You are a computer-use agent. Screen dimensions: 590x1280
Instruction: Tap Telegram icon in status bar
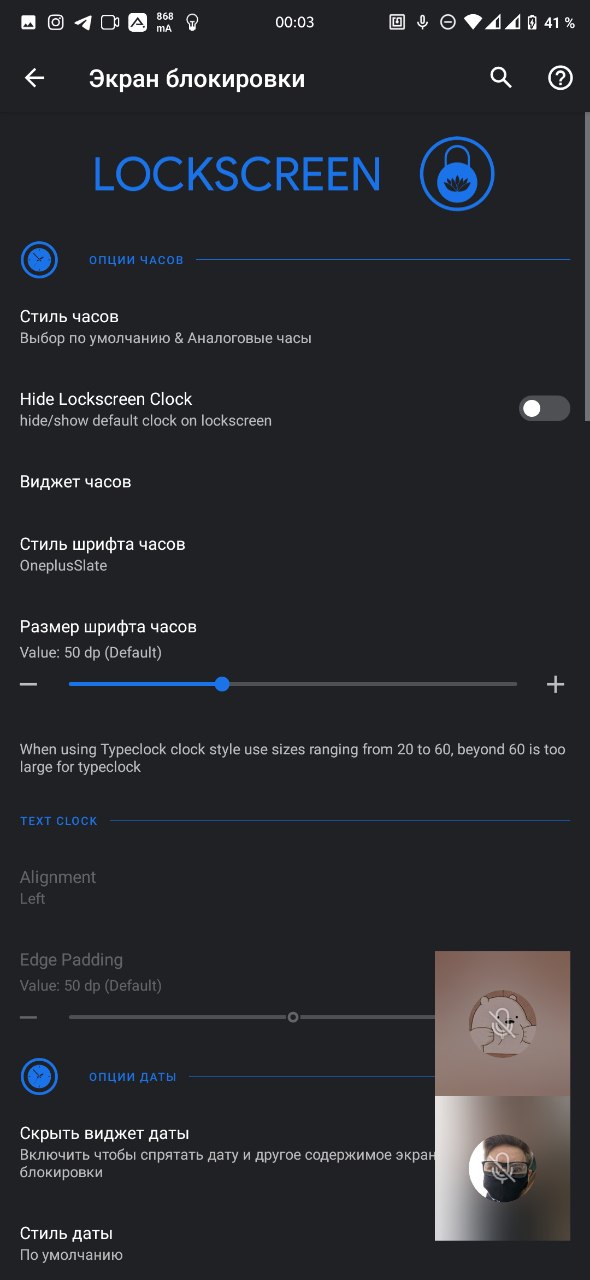(83, 22)
